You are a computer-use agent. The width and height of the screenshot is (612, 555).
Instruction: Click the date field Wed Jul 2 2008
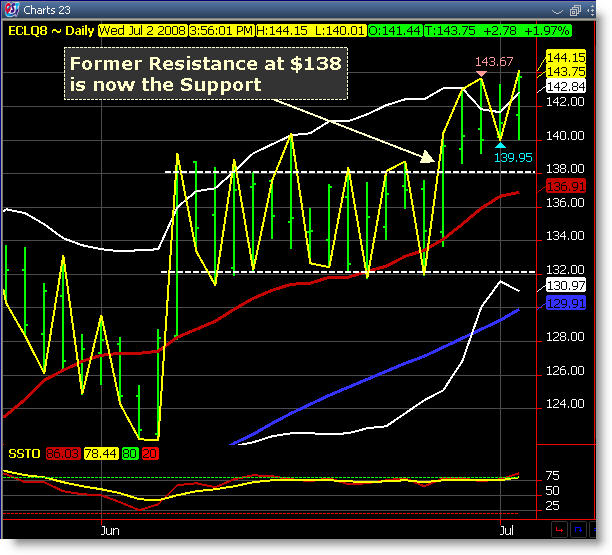pyautogui.click(x=142, y=31)
